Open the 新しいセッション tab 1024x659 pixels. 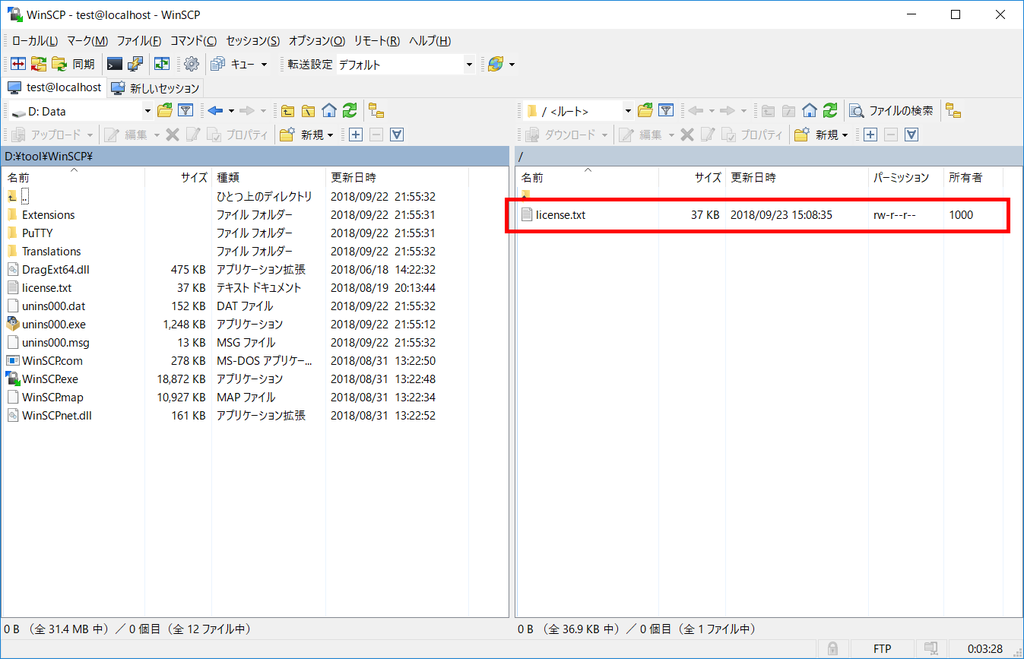click(x=155, y=88)
